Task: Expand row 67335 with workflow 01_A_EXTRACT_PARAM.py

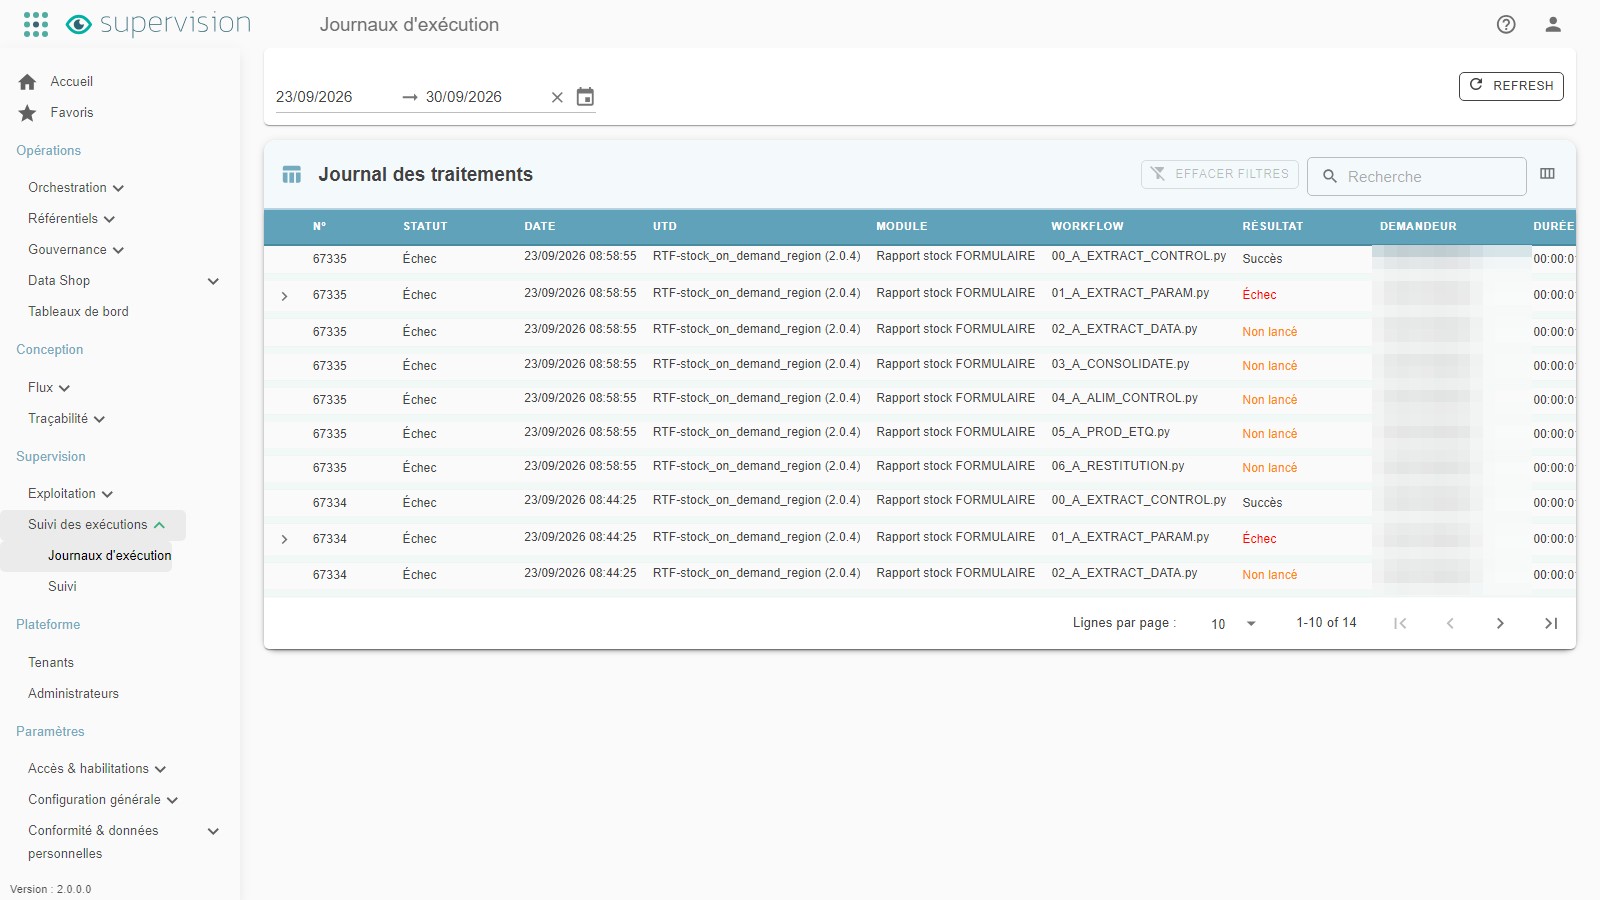Action: [285, 296]
